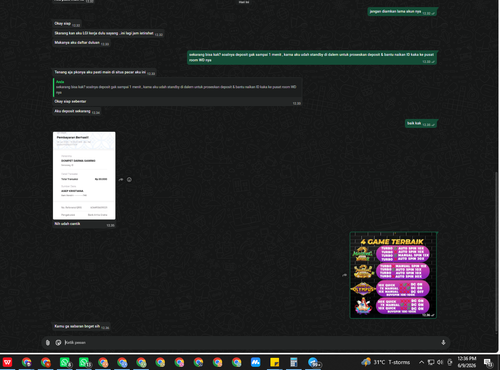Select the sent 'baik kak' message
Screen dimensions: 500x370
(421, 123)
